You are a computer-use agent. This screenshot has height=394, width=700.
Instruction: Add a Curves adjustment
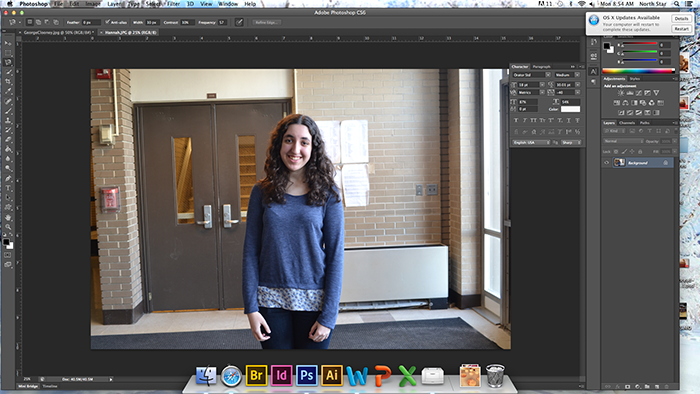pyautogui.click(x=639, y=93)
